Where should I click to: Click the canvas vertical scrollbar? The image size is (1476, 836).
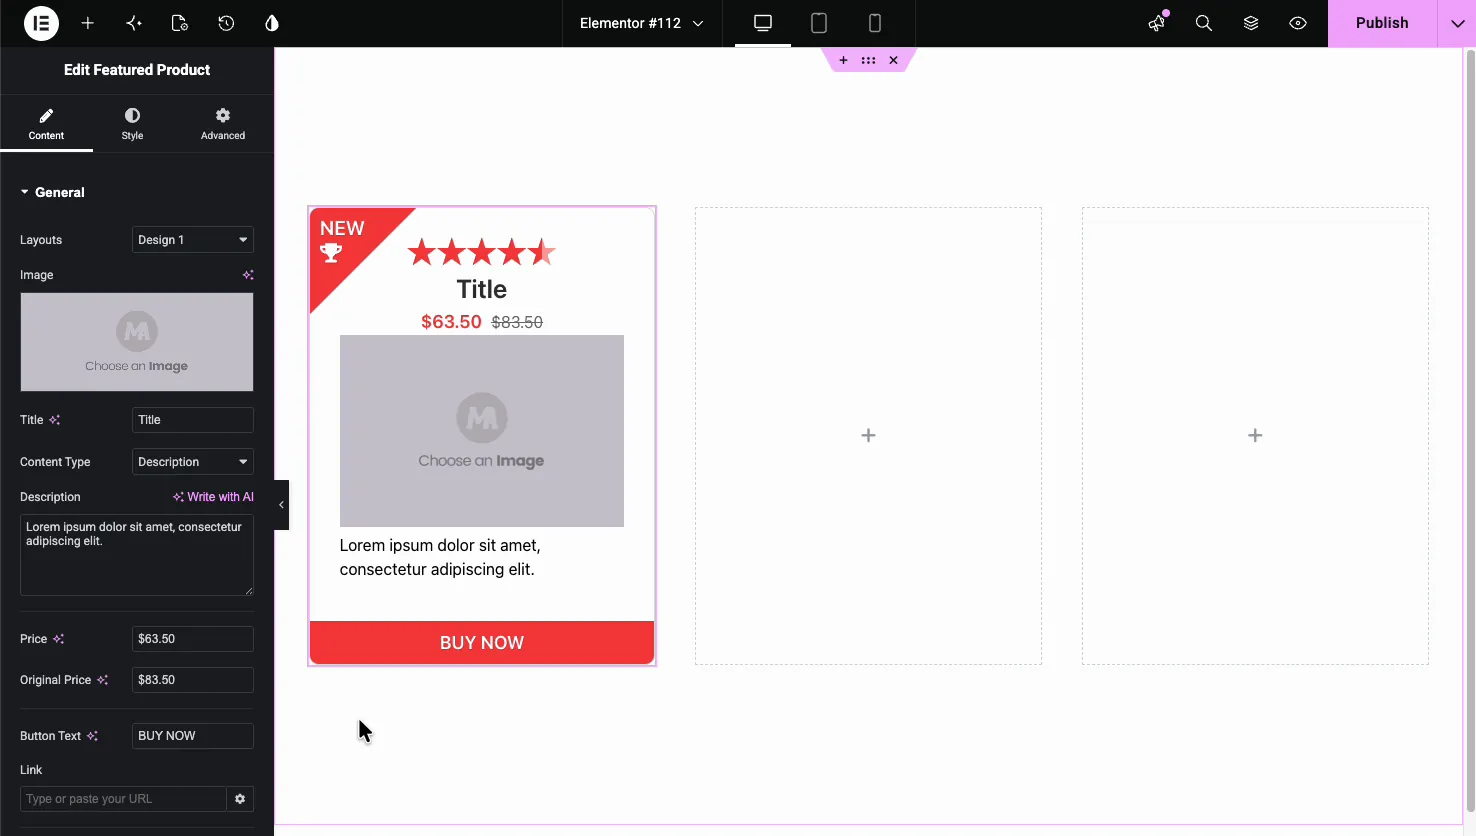coord(1470,430)
